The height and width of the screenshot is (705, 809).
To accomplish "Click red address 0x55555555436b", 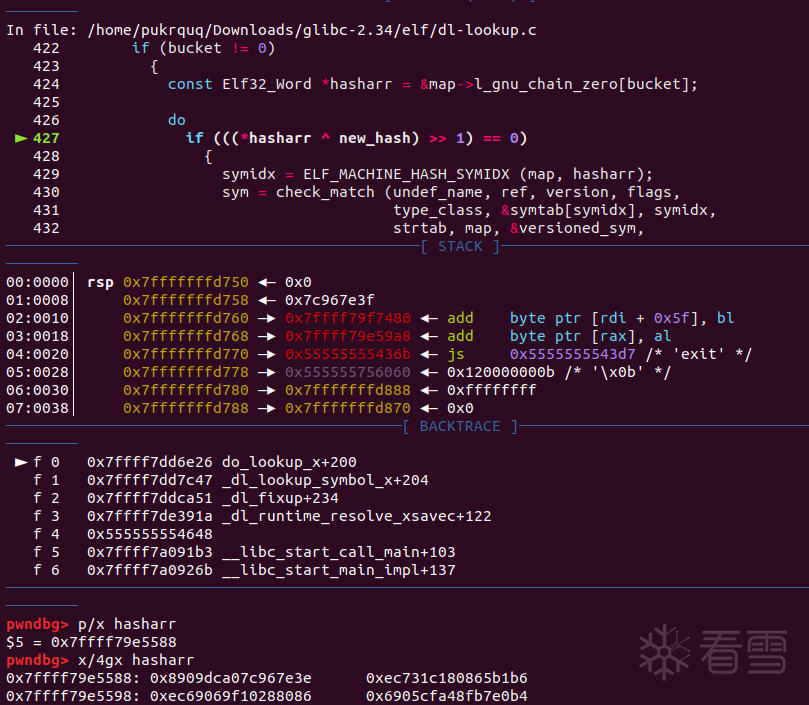I will click(x=348, y=355).
